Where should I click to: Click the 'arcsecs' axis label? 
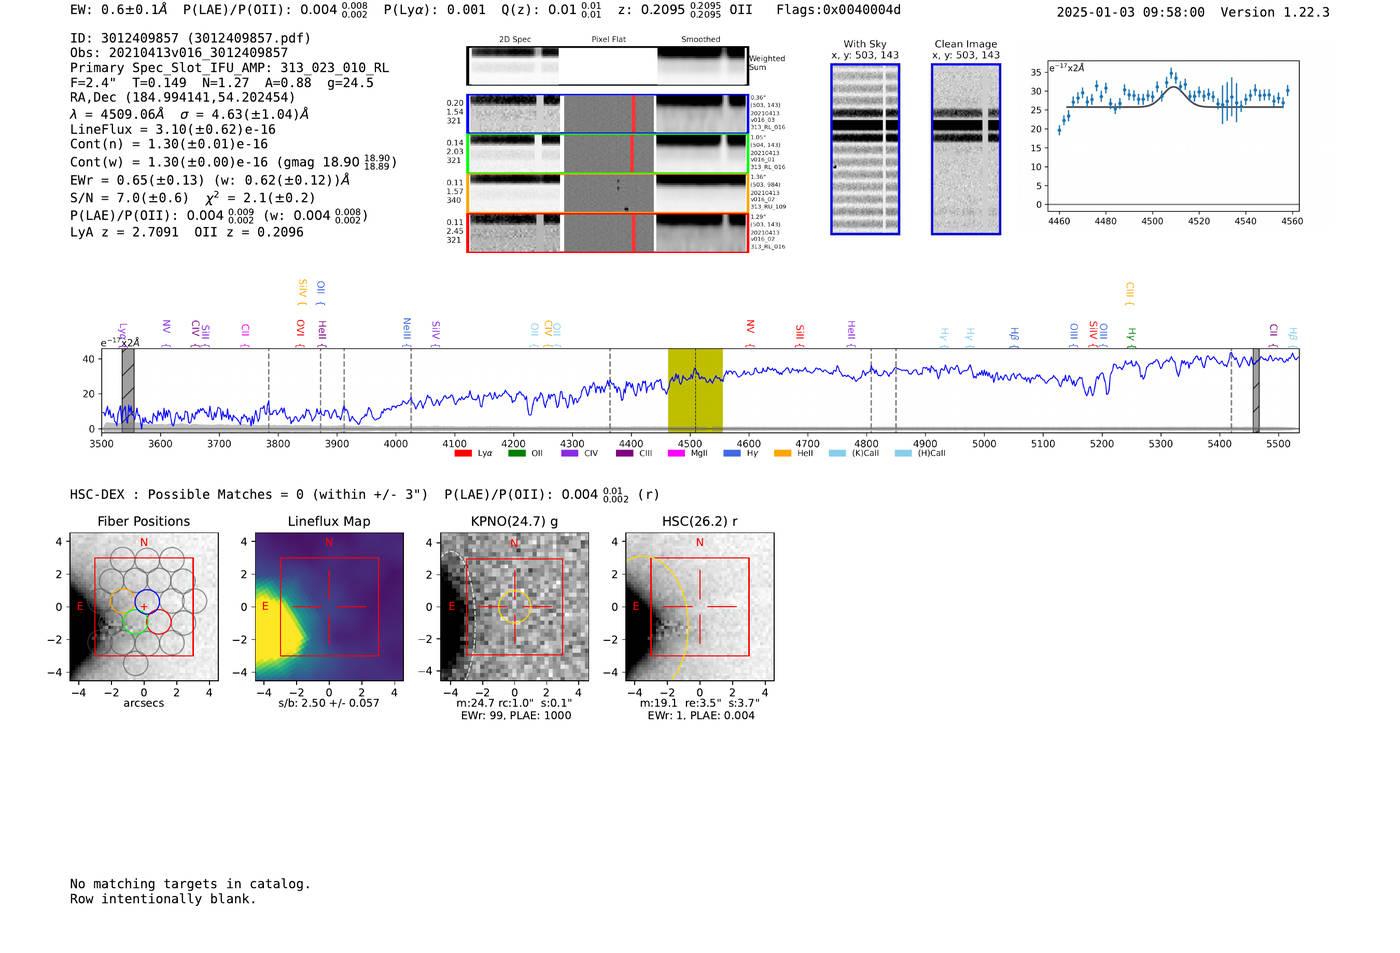point(144,703)
